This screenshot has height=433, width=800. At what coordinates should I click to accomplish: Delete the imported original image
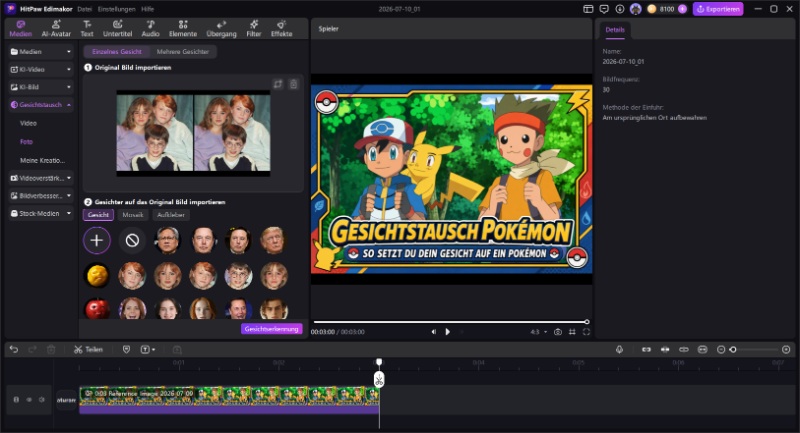[293, 84]
